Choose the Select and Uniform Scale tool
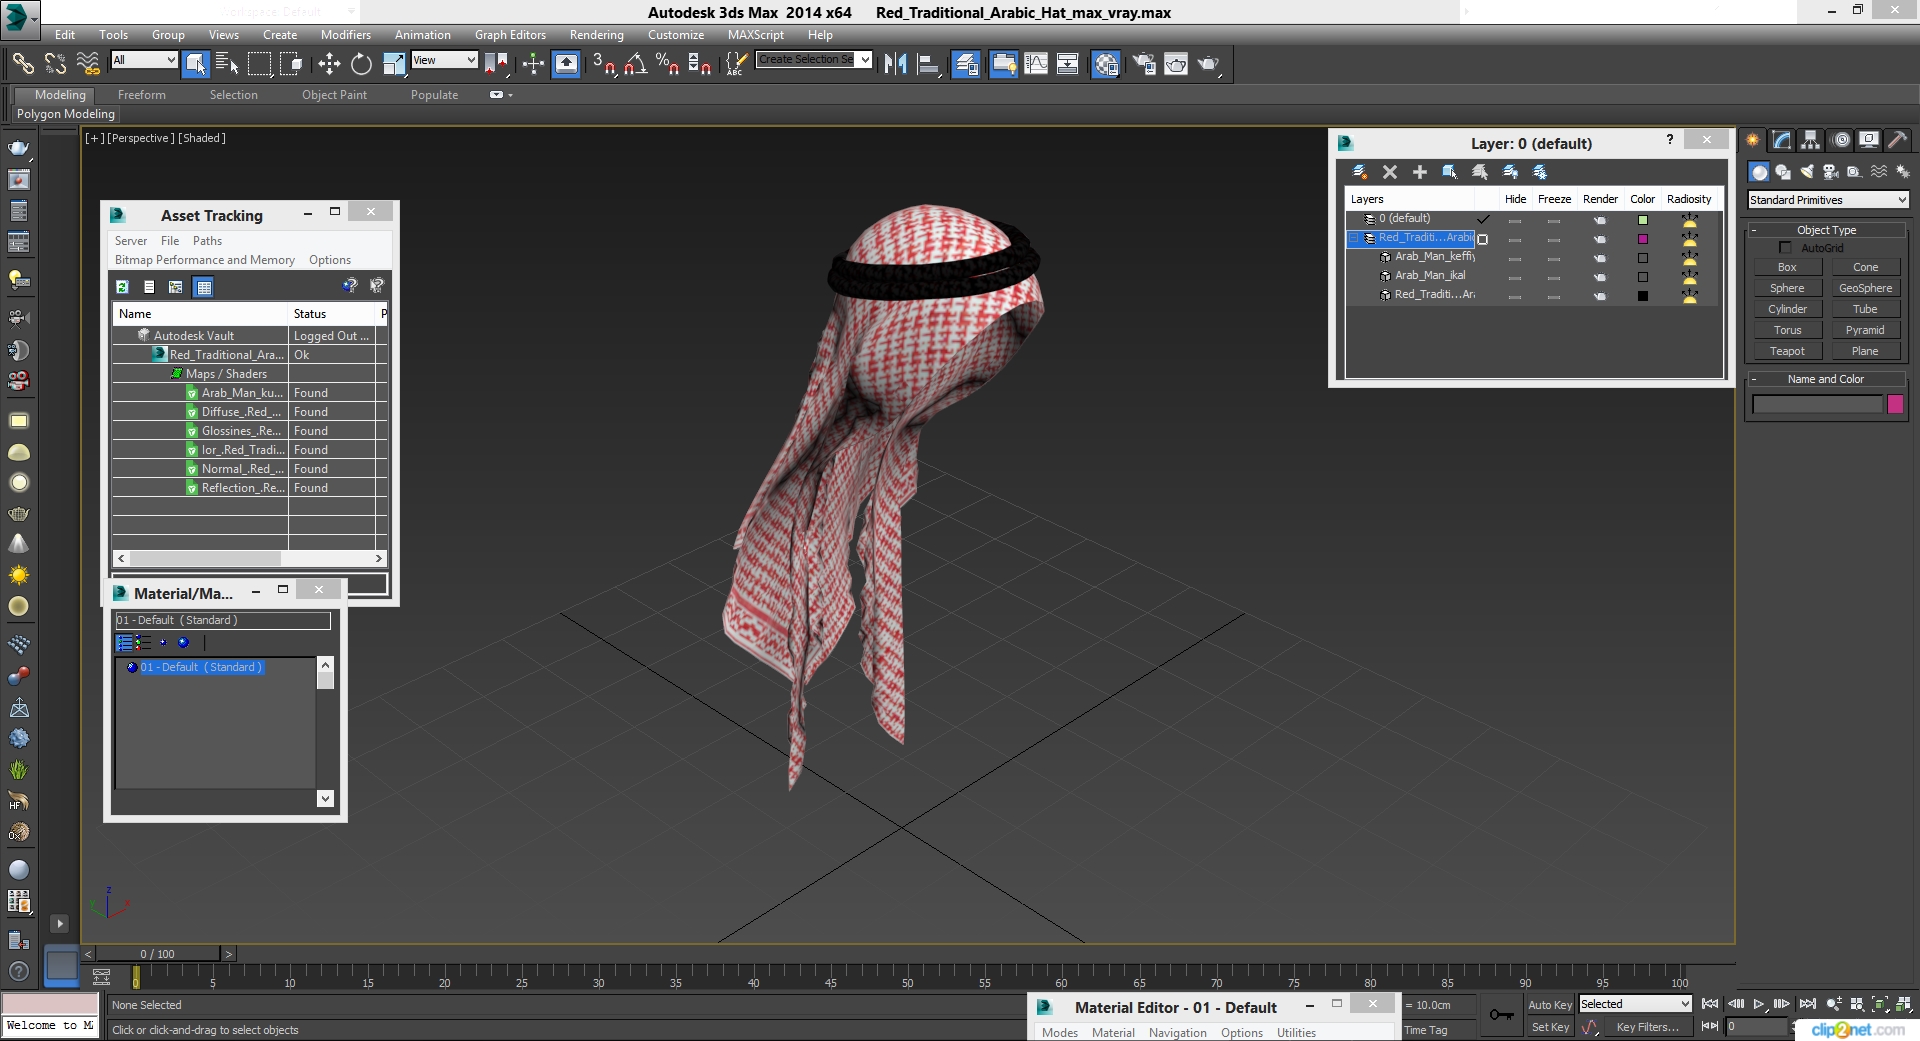This screenshot has height=1041, width=1920. [394, 64]
